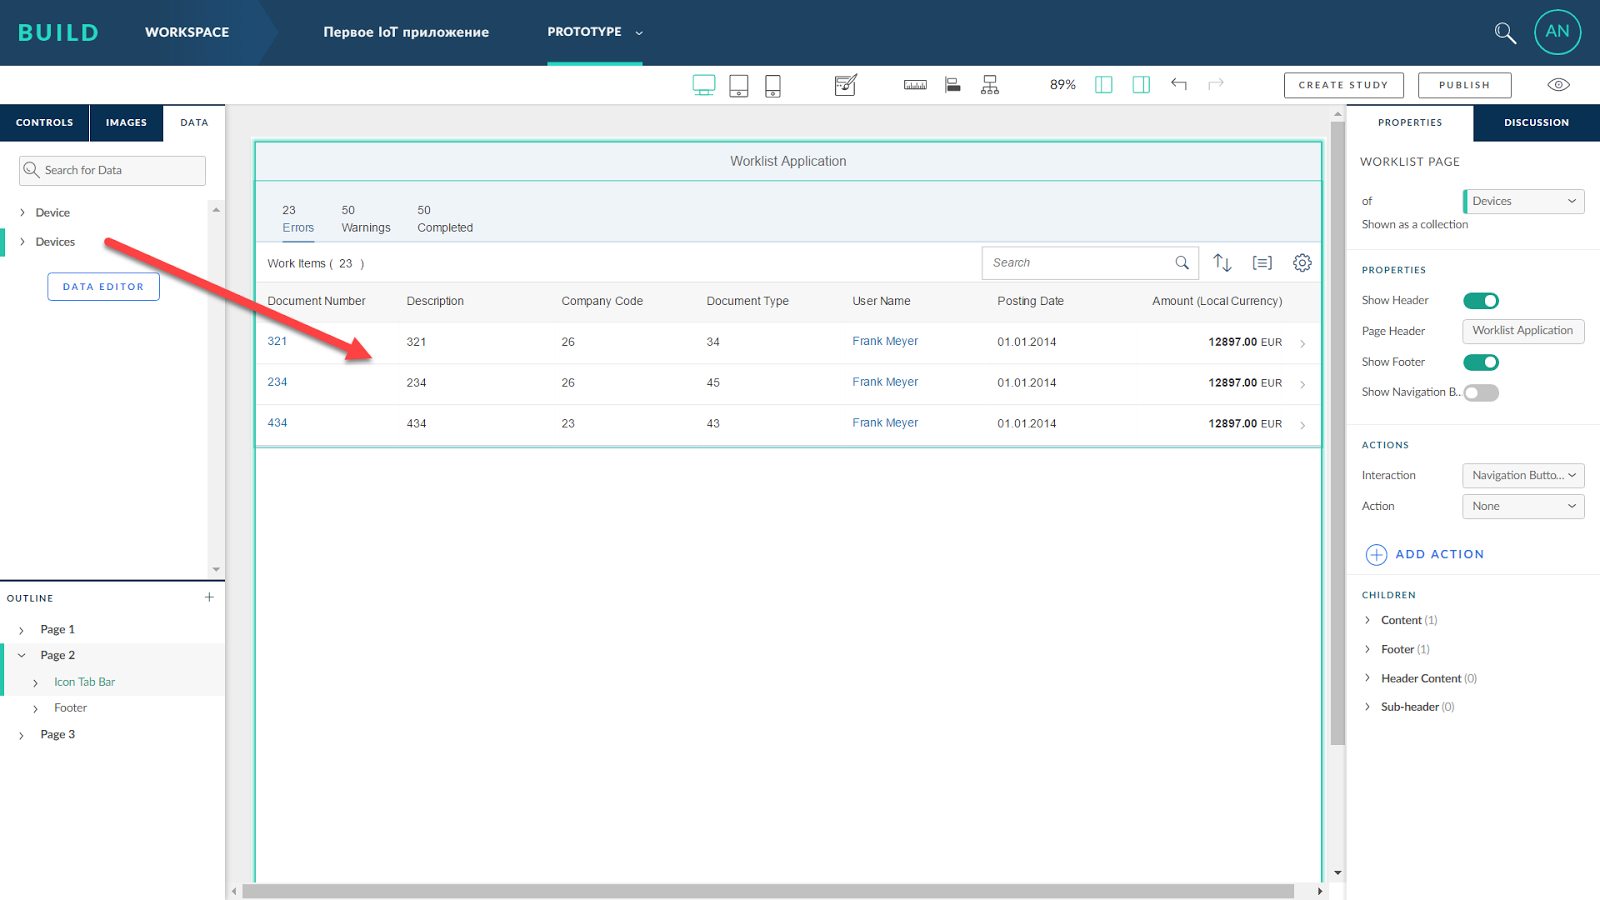Switch to phone preview mode
Image resolution: width=1600 pixels, height=900 pixels.
coord(772,85)
